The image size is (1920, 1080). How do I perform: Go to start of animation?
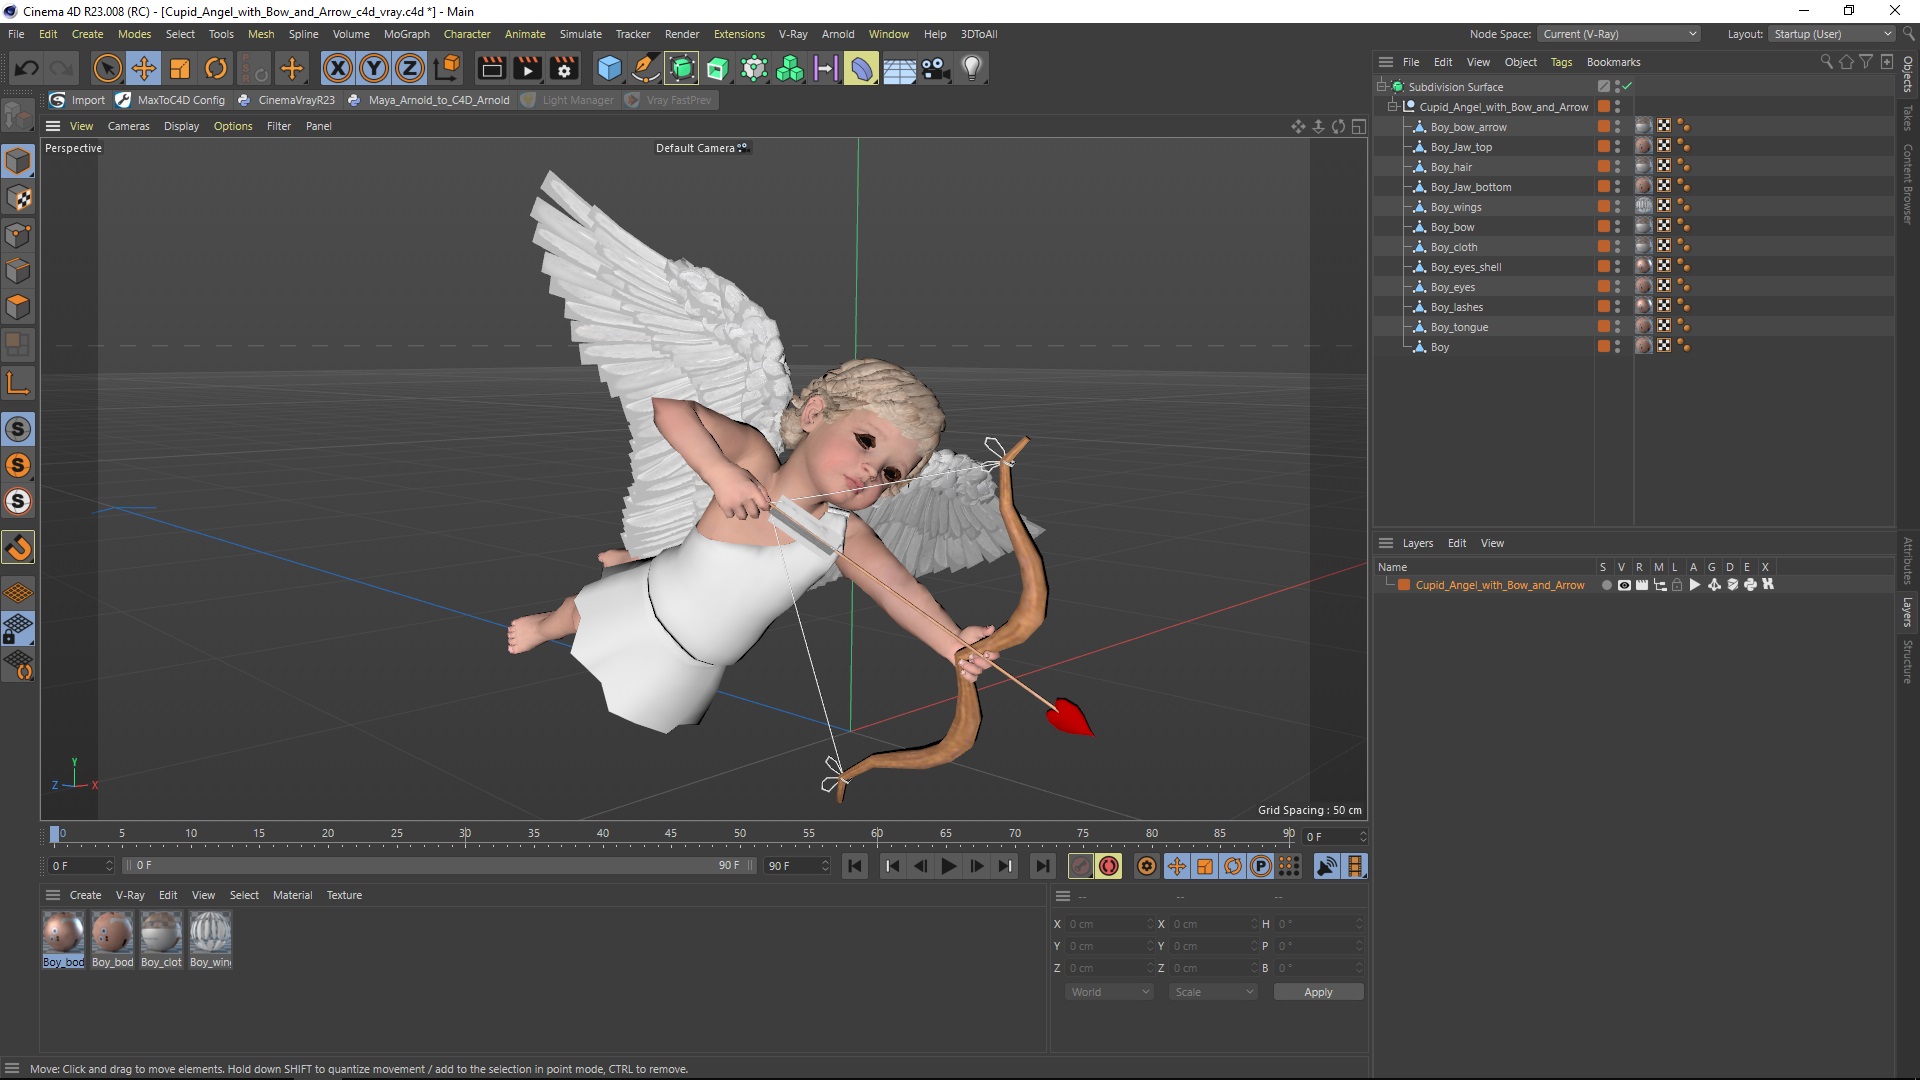click(855, 866)
